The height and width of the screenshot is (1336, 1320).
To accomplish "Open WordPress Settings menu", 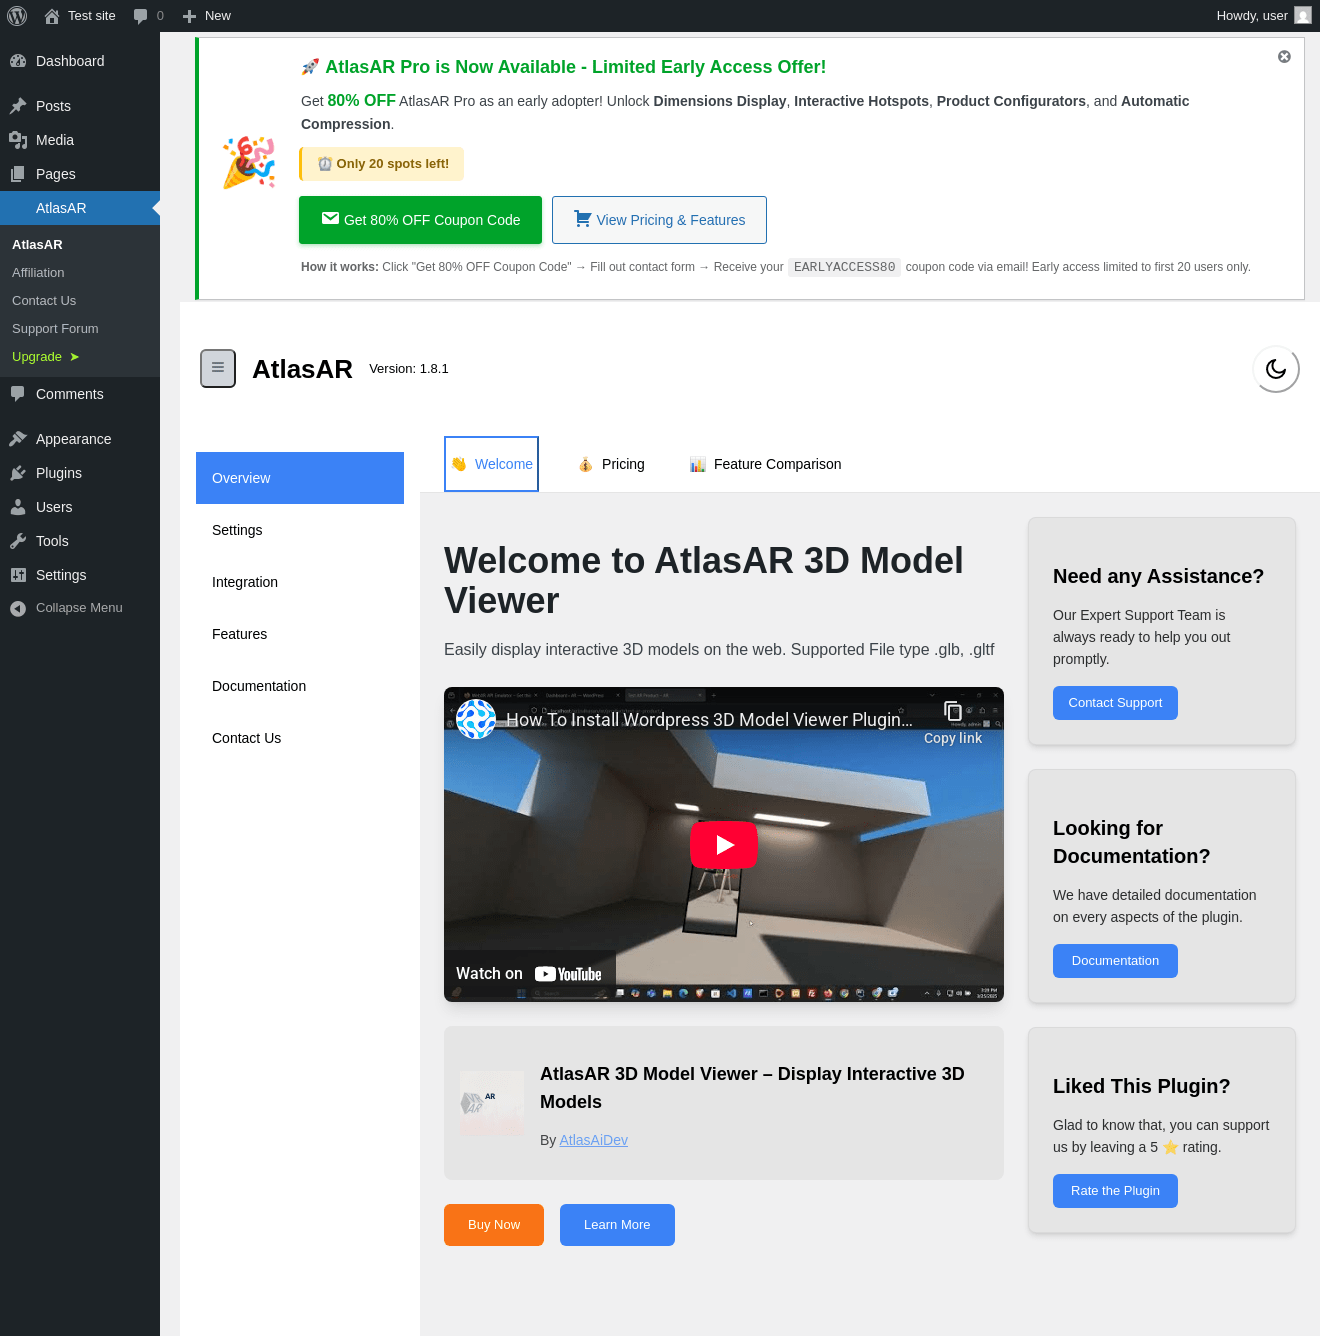I will tap(80, 575).
